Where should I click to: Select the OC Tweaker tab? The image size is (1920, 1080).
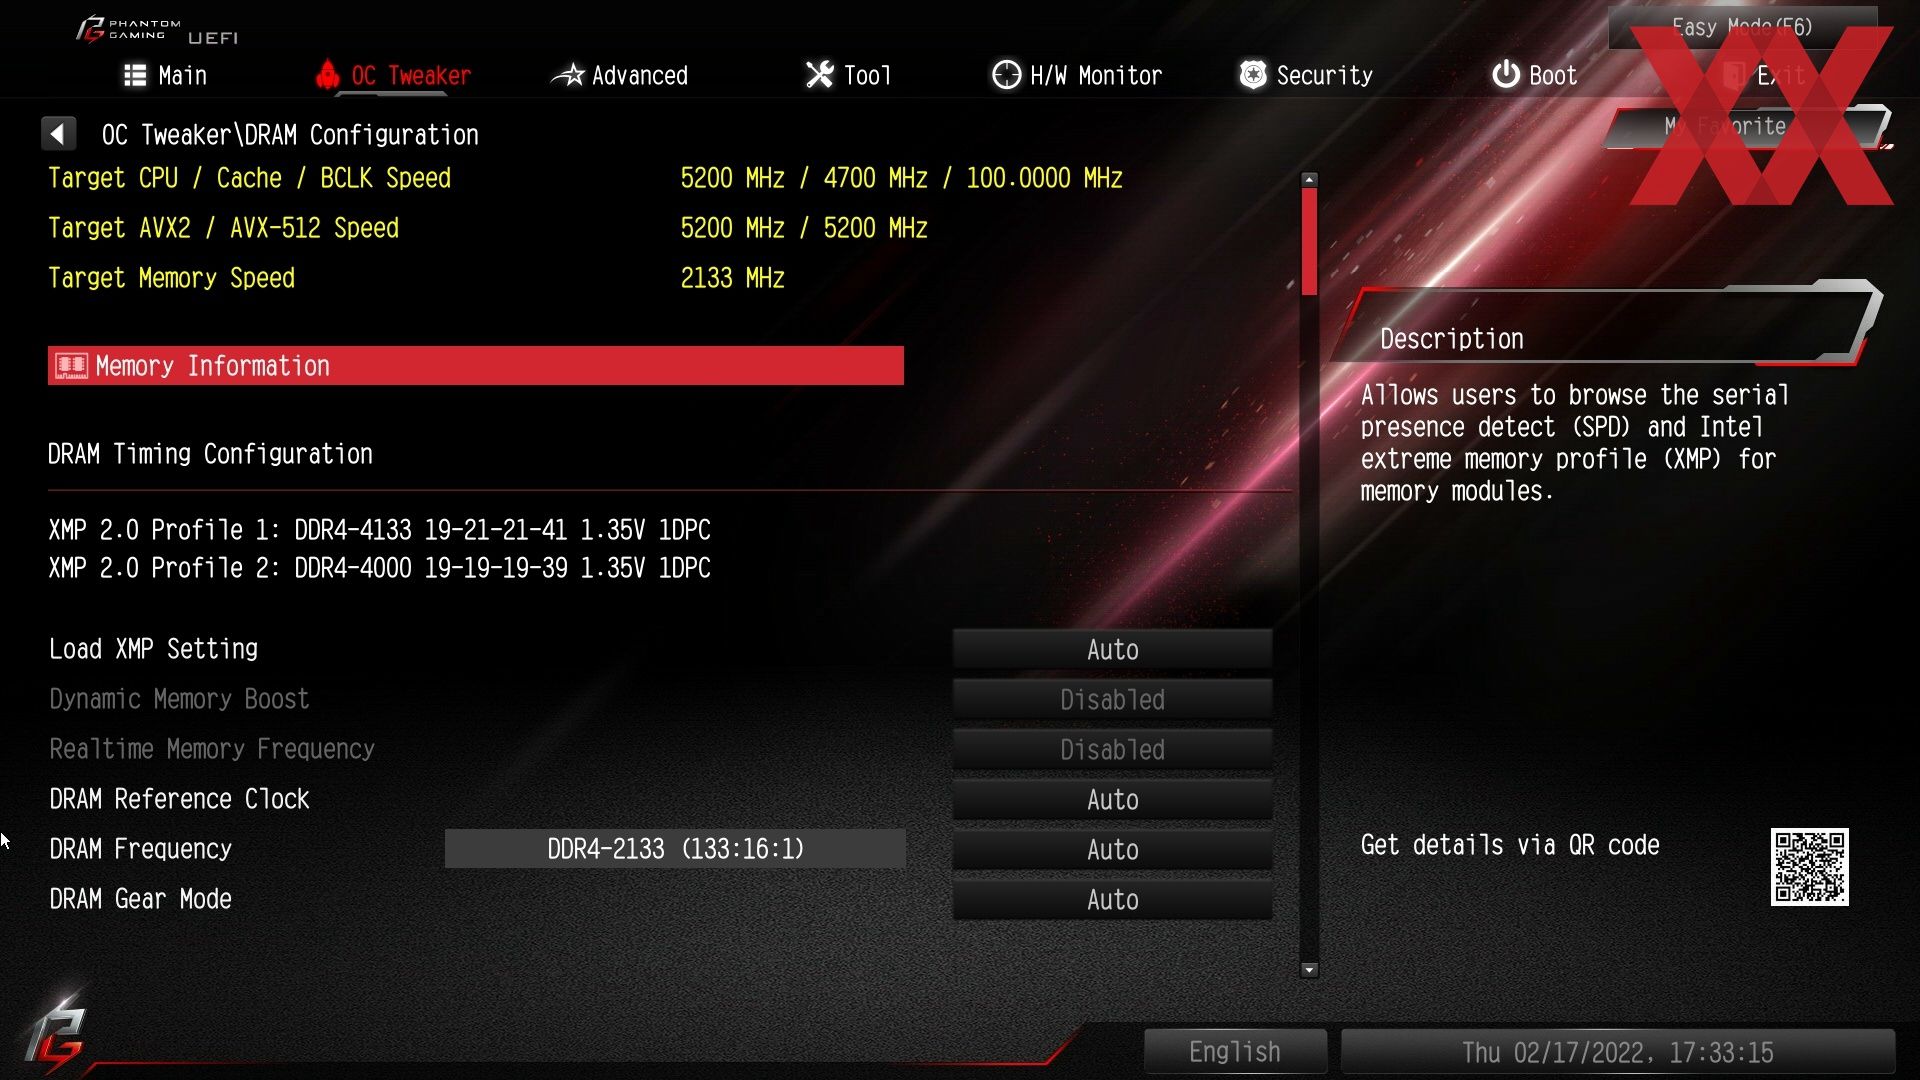[x=410, y=75]
